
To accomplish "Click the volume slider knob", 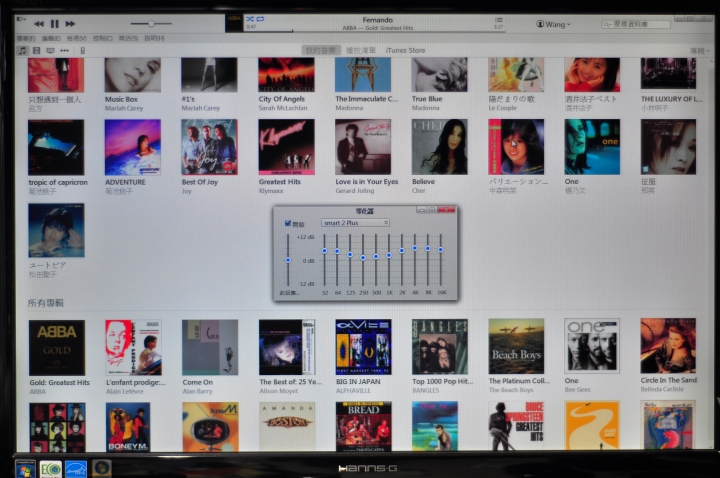I will click(x=151, y=23).
